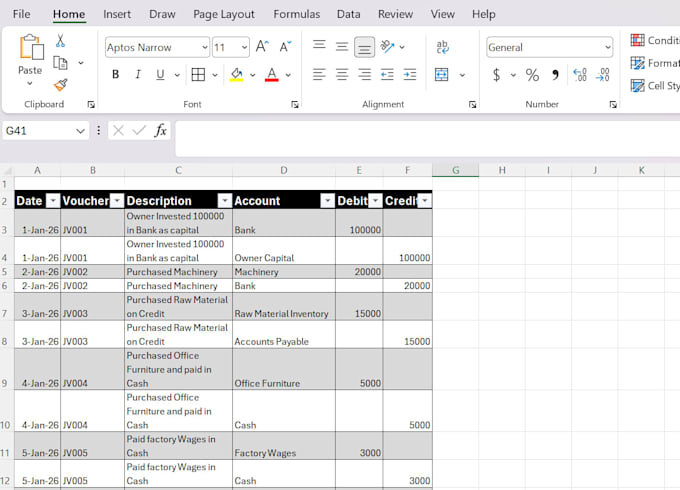This screenshot has width=680, height=490.
Task: Toggle Underline formatting
Action: 160,75
